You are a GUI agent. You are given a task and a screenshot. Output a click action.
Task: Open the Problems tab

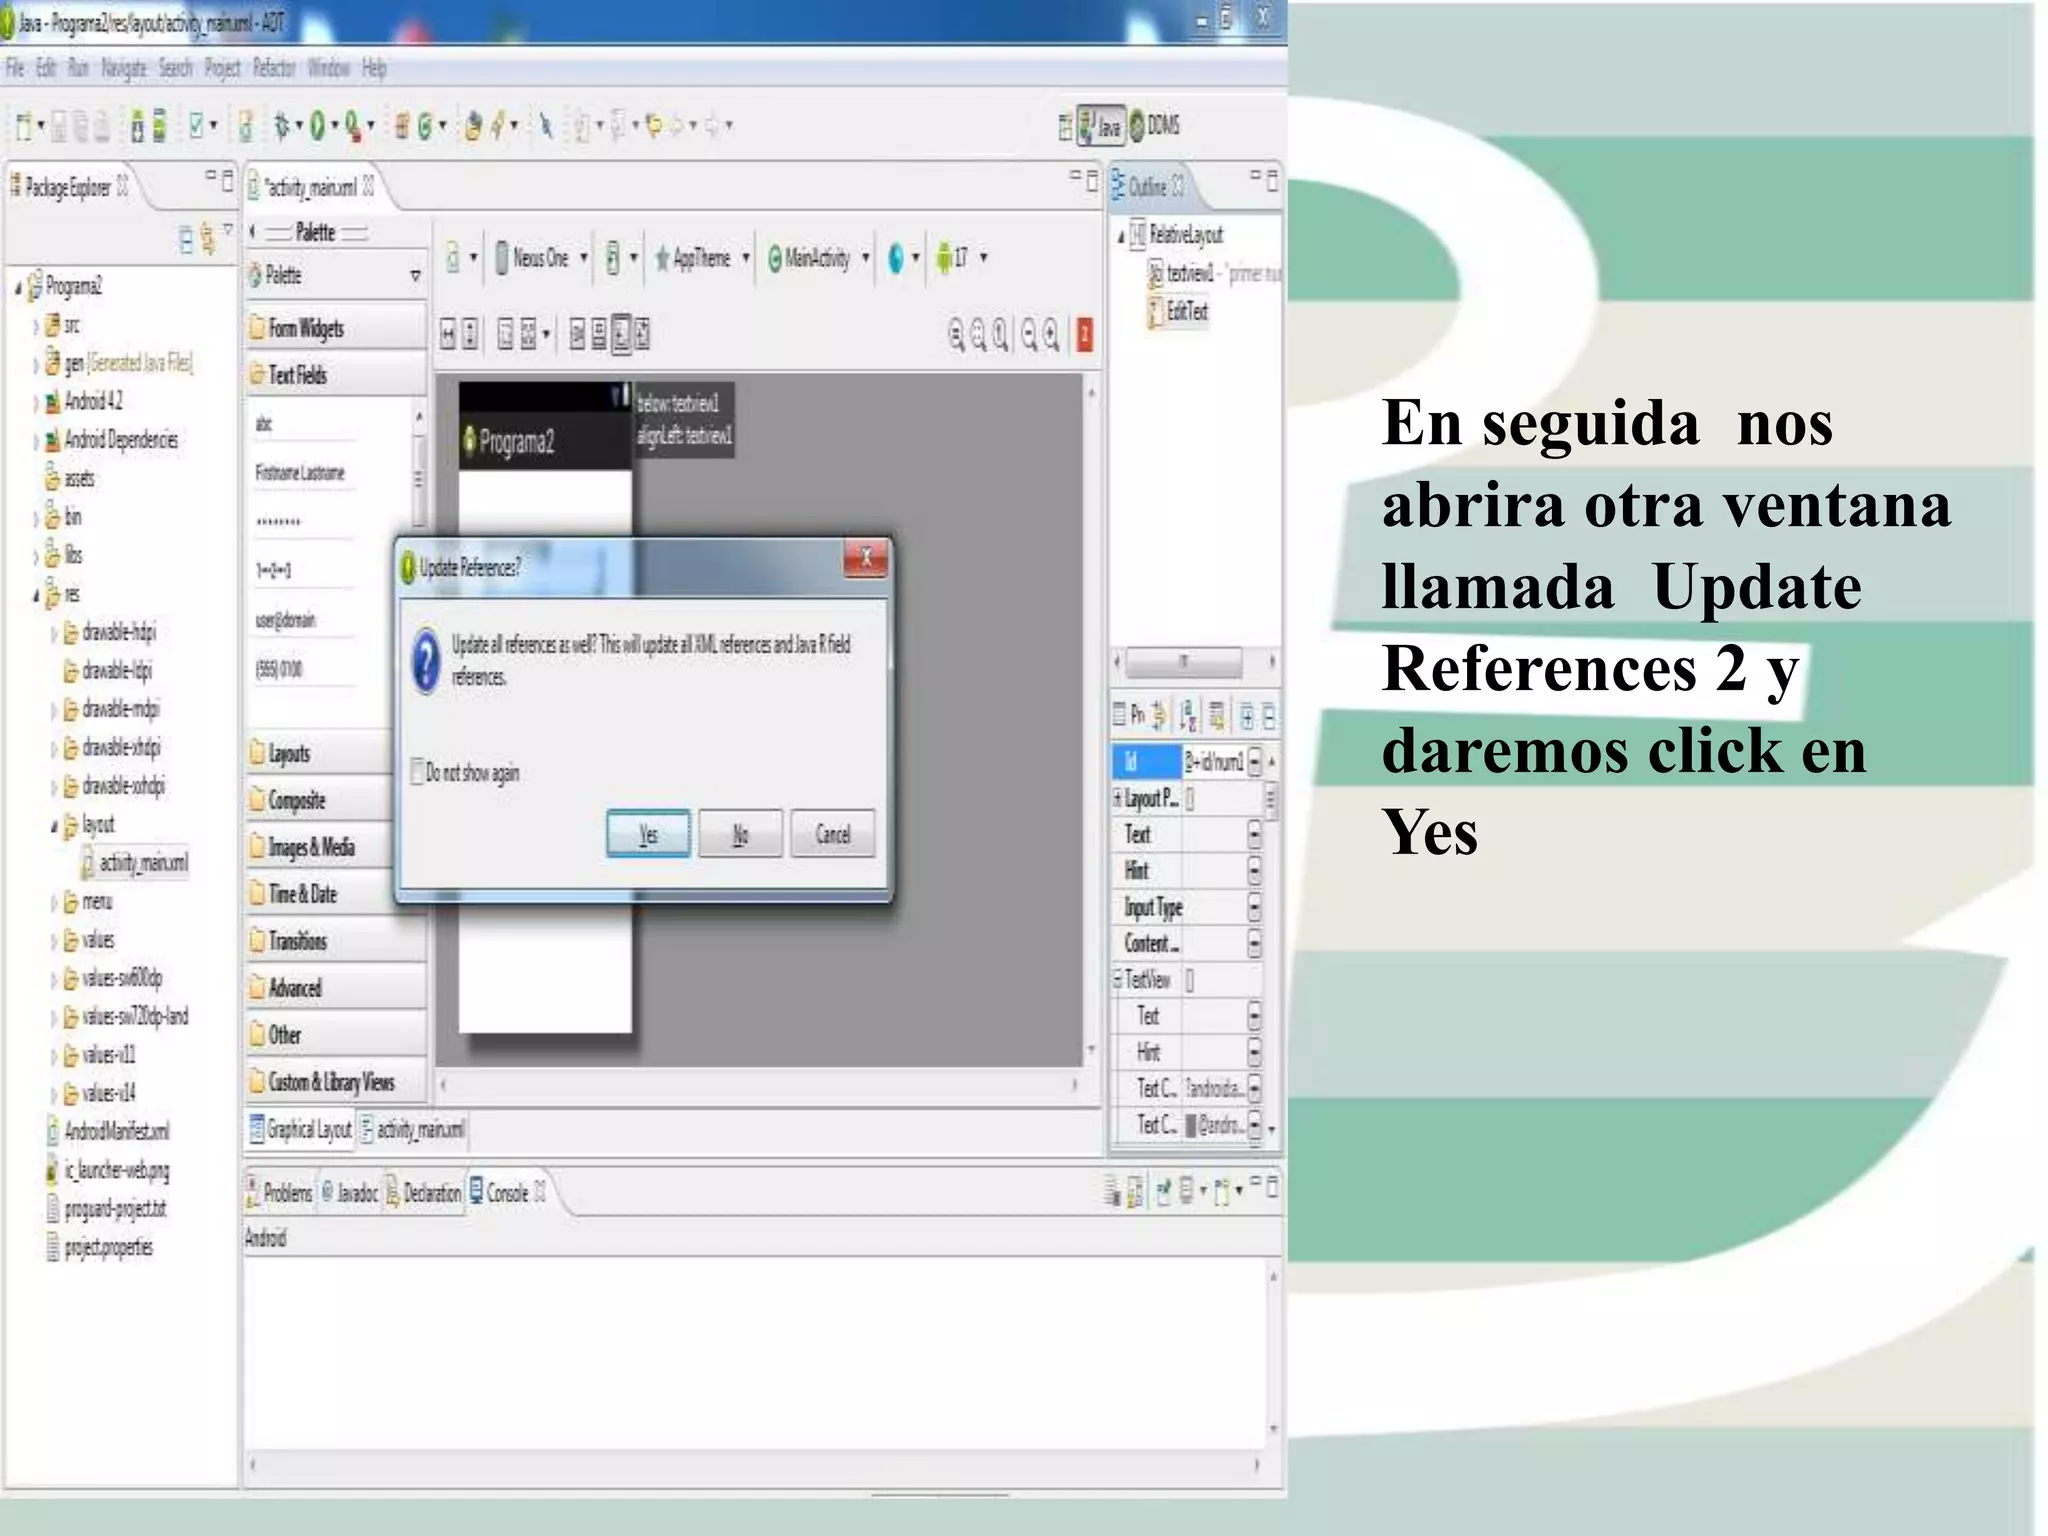click(279, 1192)
